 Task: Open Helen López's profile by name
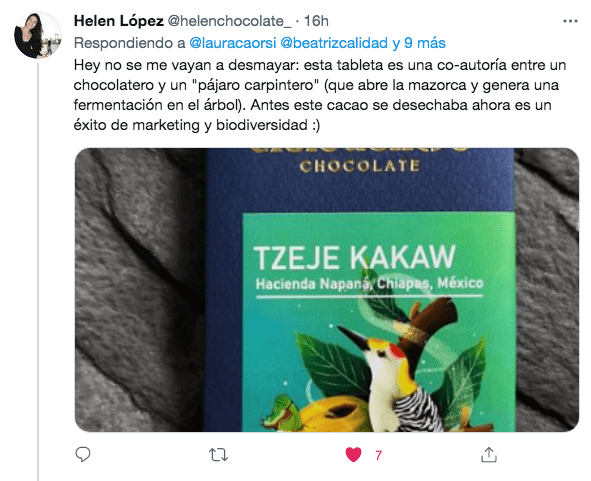click(119, 21)
